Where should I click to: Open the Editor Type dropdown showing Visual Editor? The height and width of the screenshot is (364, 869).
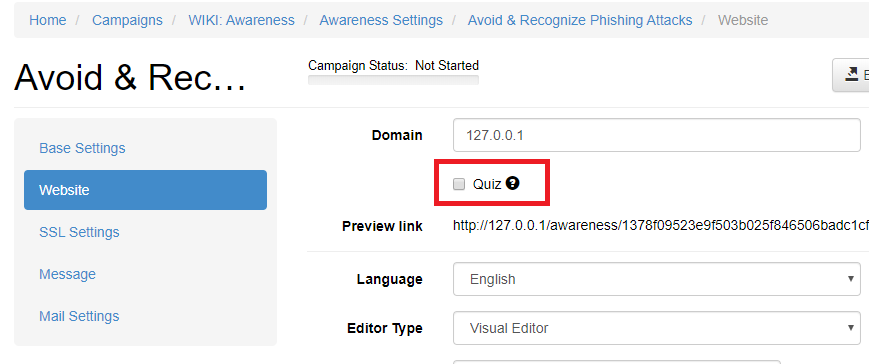tap(657, 328)
